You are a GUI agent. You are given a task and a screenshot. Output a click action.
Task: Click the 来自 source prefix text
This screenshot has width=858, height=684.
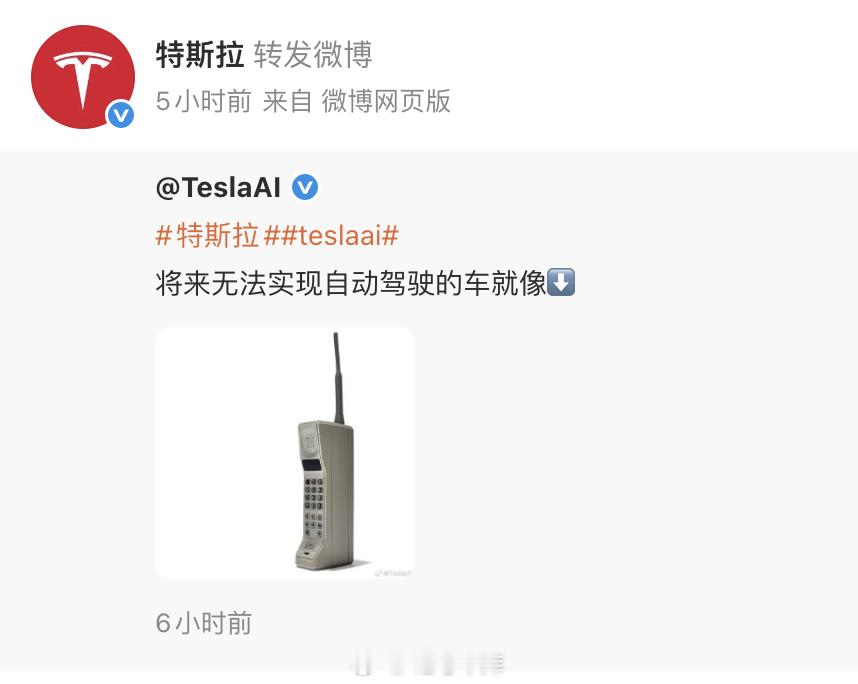tap(287, 101)
